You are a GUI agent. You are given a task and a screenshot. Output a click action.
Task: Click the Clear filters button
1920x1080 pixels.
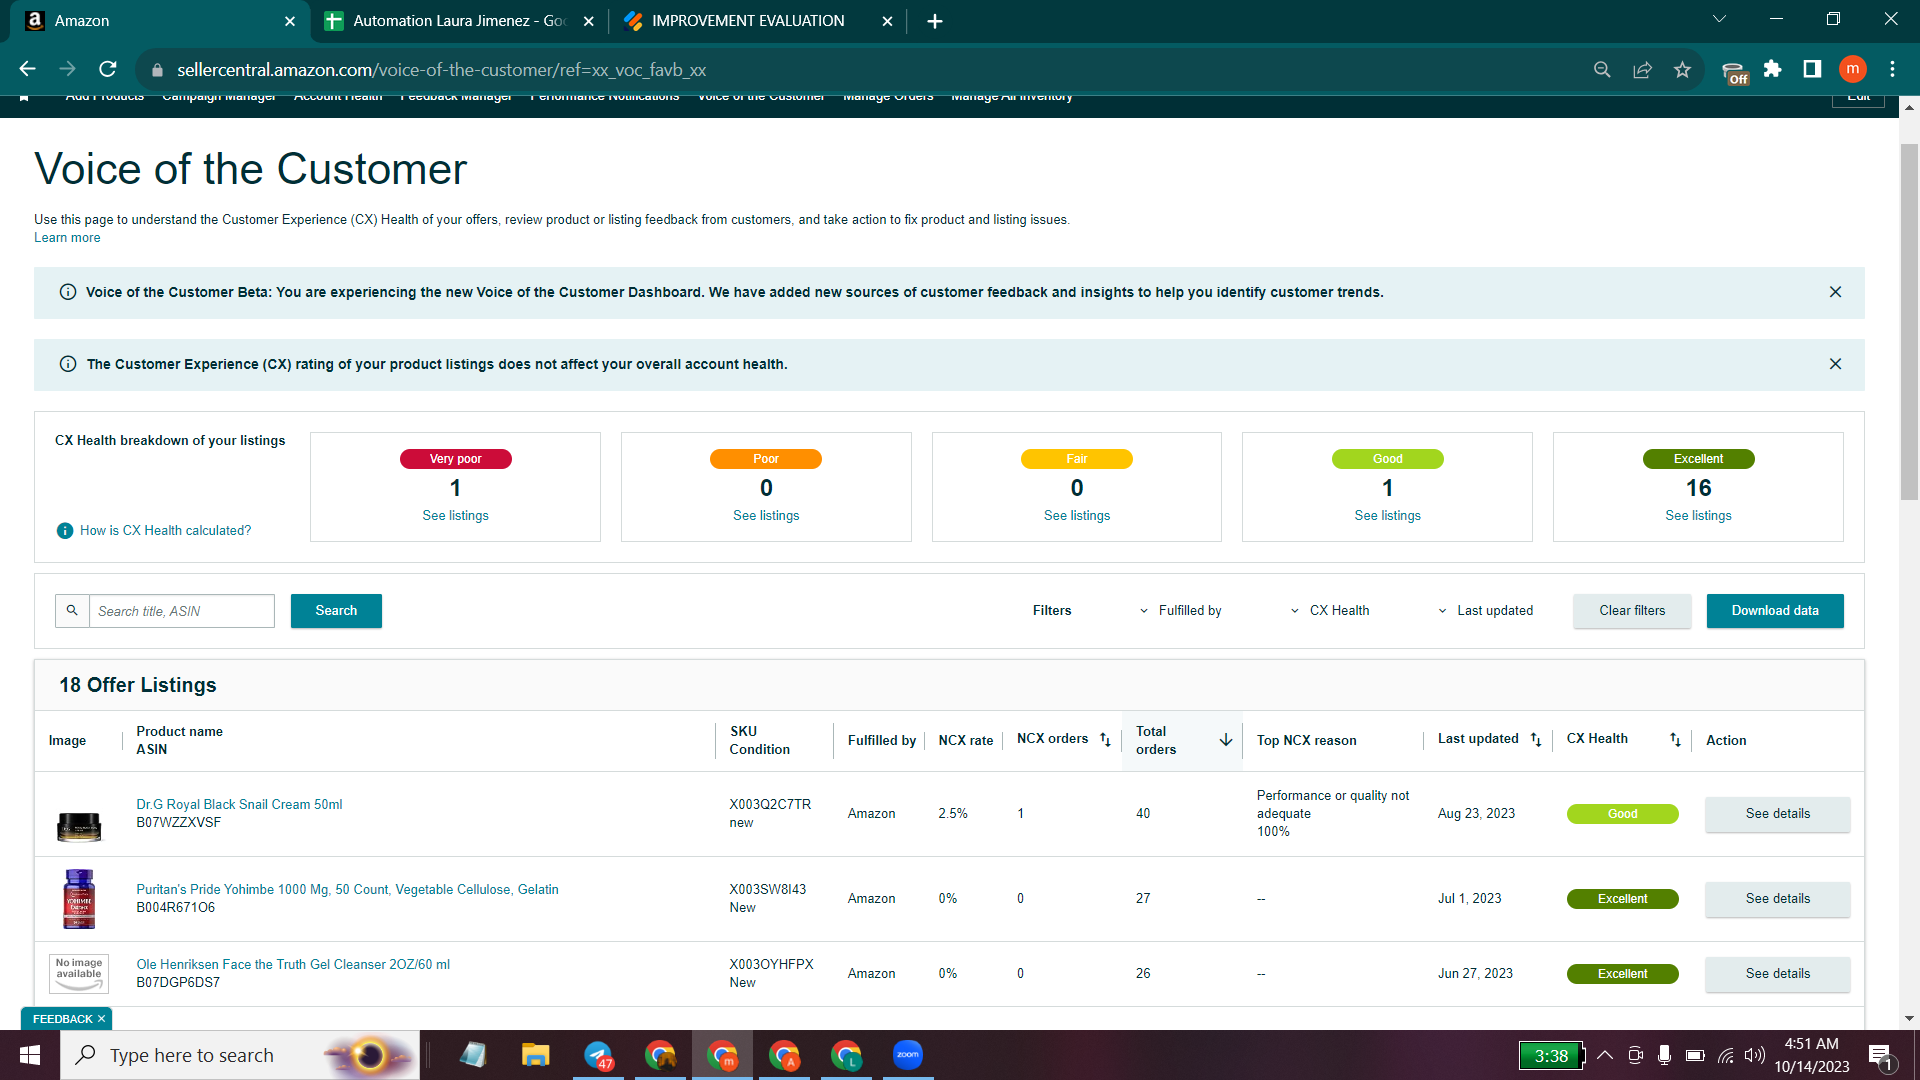(x=1632, y=611)
